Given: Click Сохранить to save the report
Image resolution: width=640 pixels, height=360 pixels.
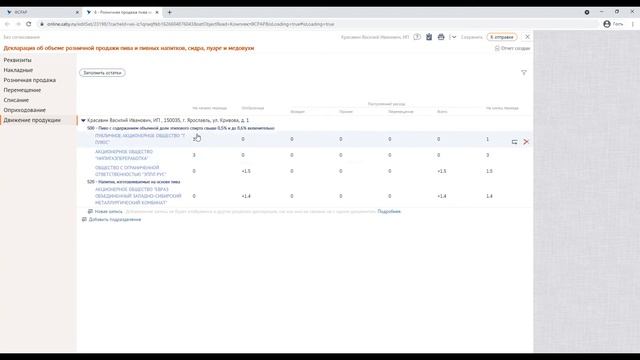Looking at the screenshot, I should click(x=471, y=37).
